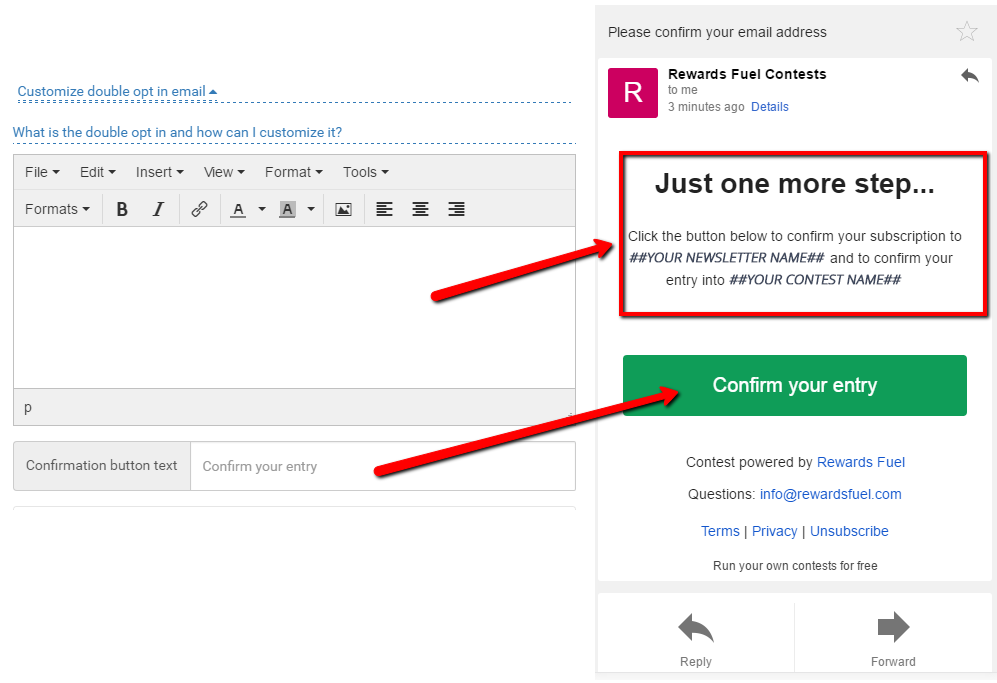The height and width of the screenshot is (683, 997).
Task: Open the background color dropdown arrow
Action: (311, 209)
